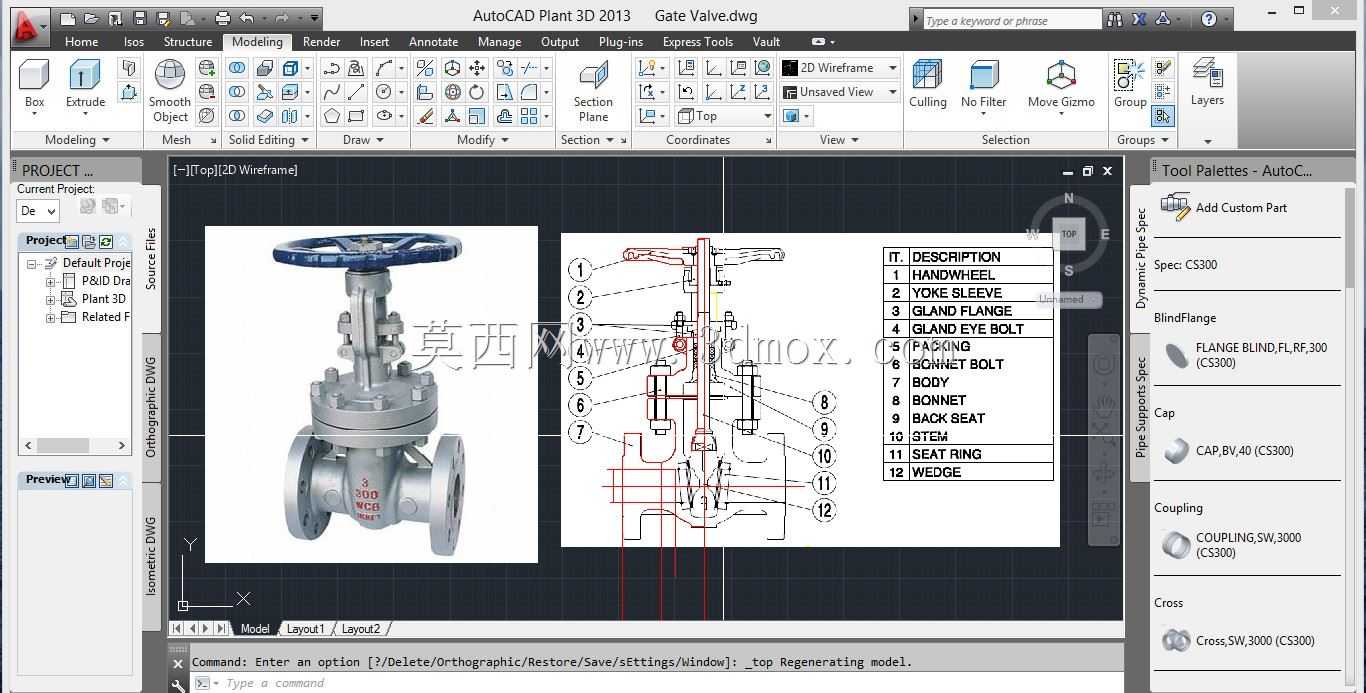Open the 2D Wireframe visual style dropdown
The height and width of the screenshot is (693, 1366).
840,68
